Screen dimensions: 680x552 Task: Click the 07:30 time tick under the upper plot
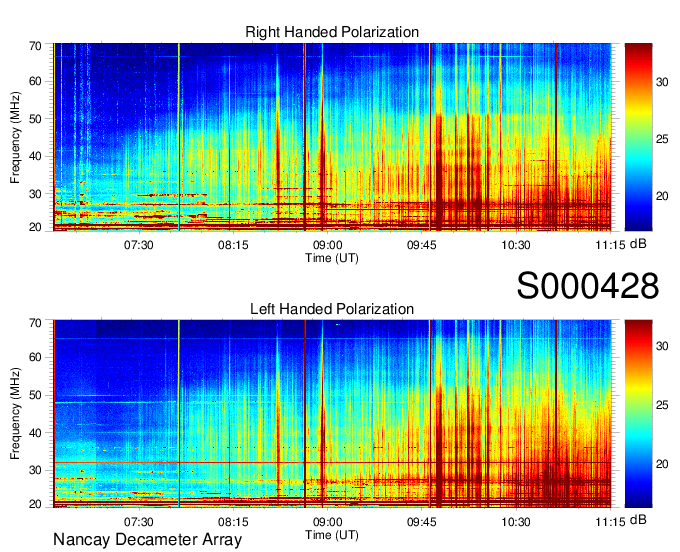(139, 245)
